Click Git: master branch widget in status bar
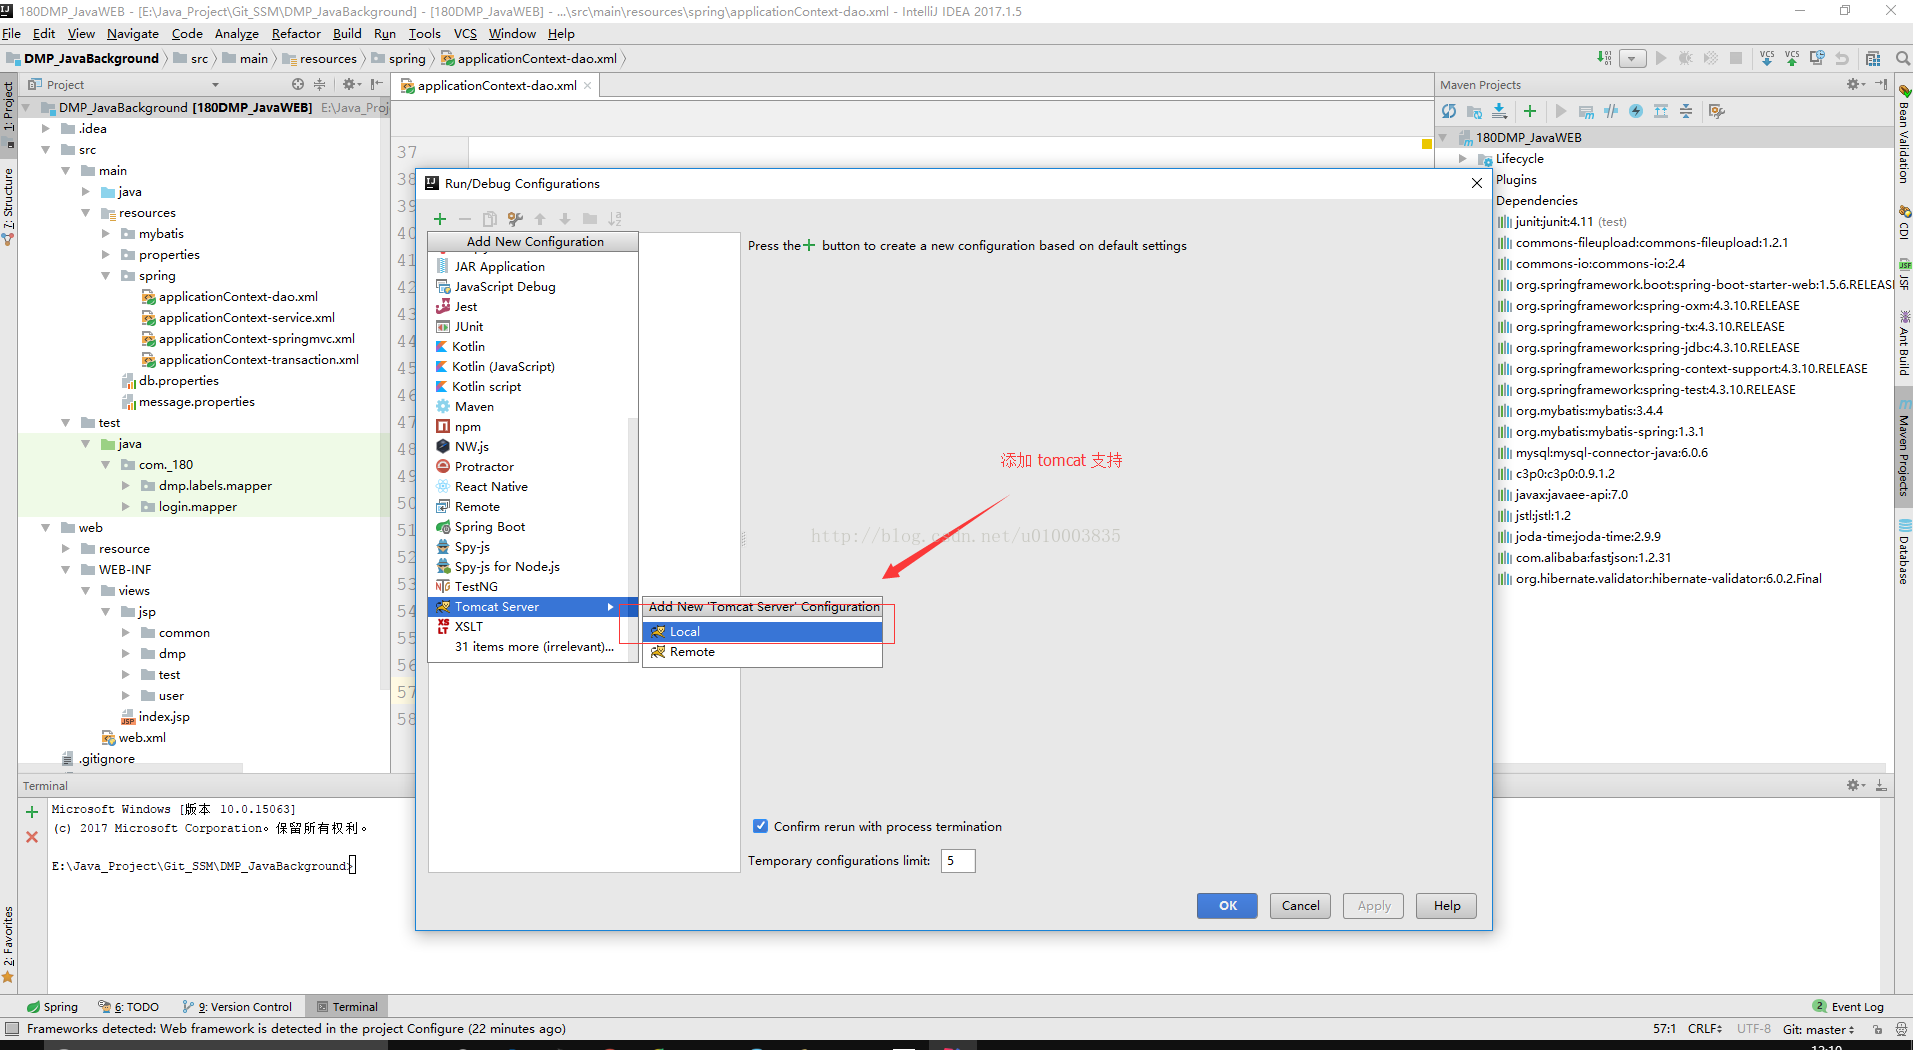 point(1818,1029)
